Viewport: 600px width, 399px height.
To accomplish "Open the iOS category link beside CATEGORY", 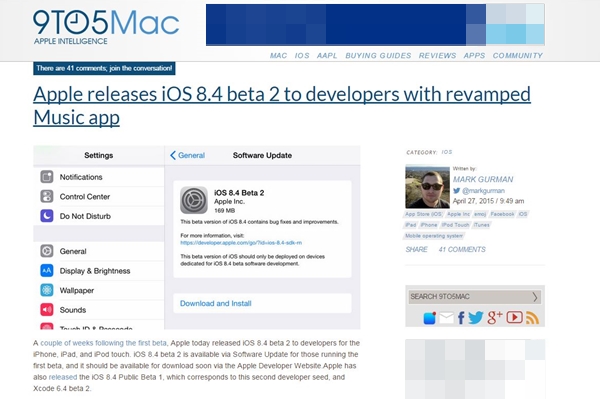I will (447, 152).
